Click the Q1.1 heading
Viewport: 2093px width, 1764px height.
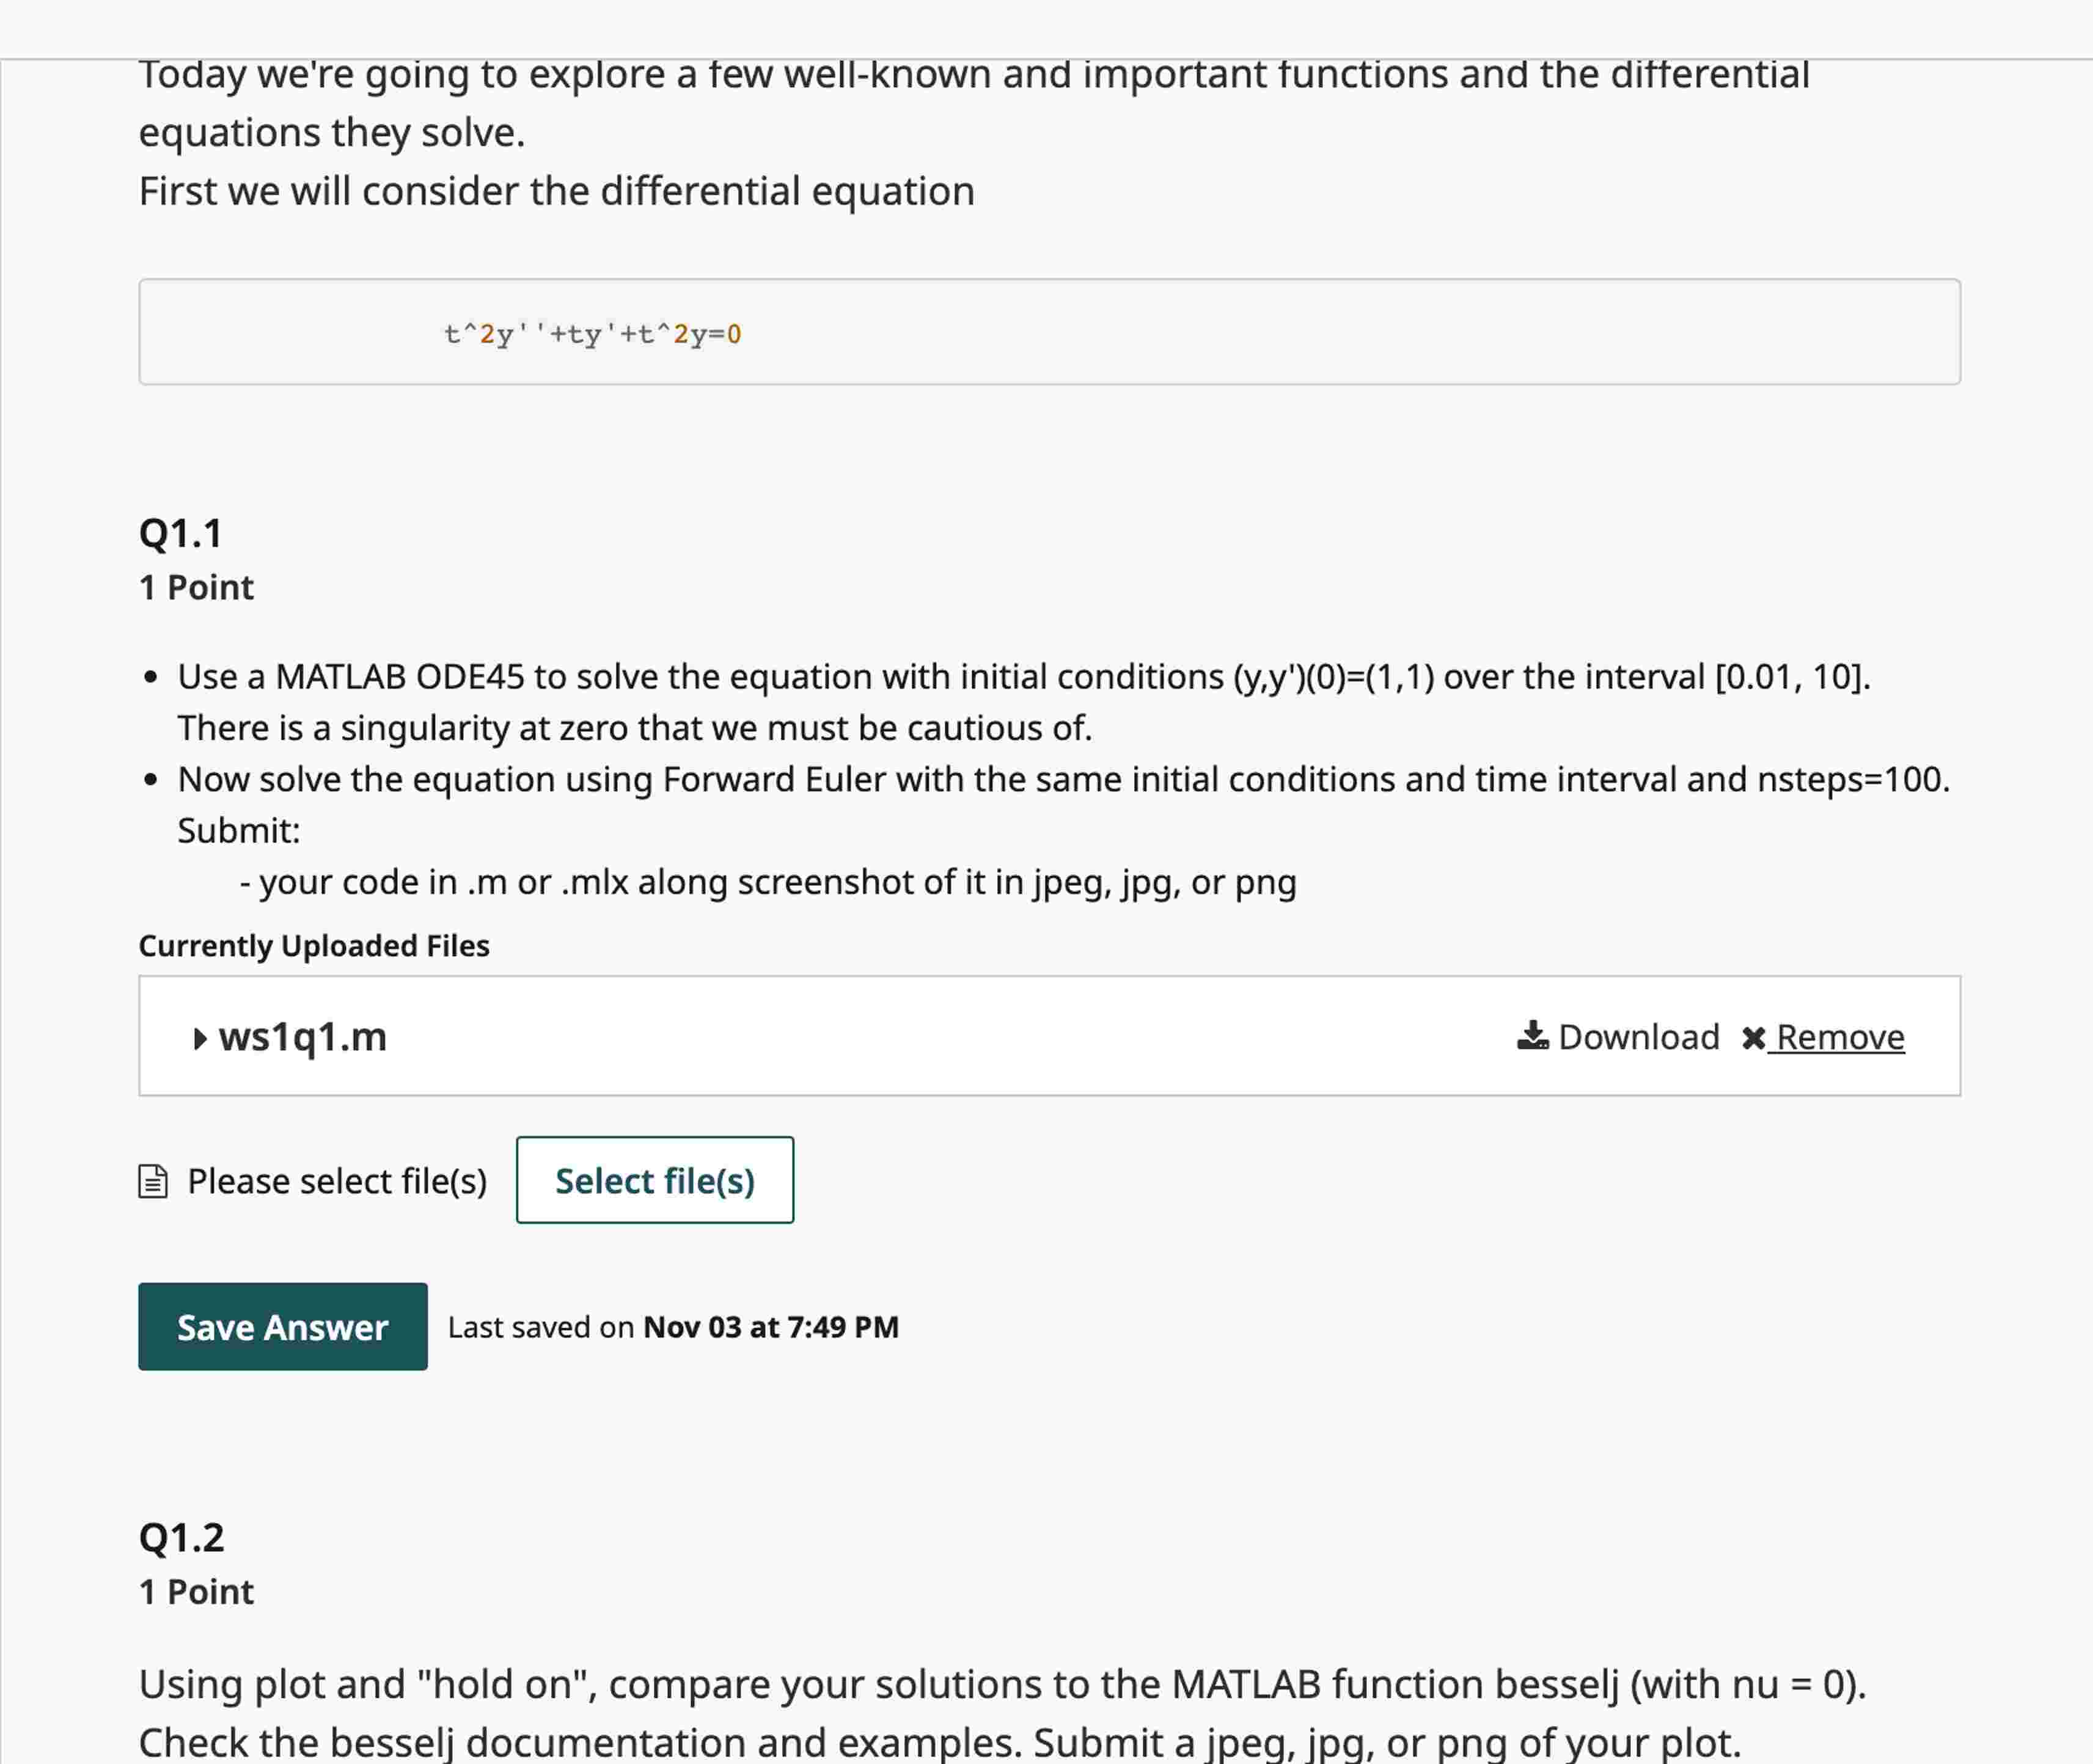tap(181, 533)
